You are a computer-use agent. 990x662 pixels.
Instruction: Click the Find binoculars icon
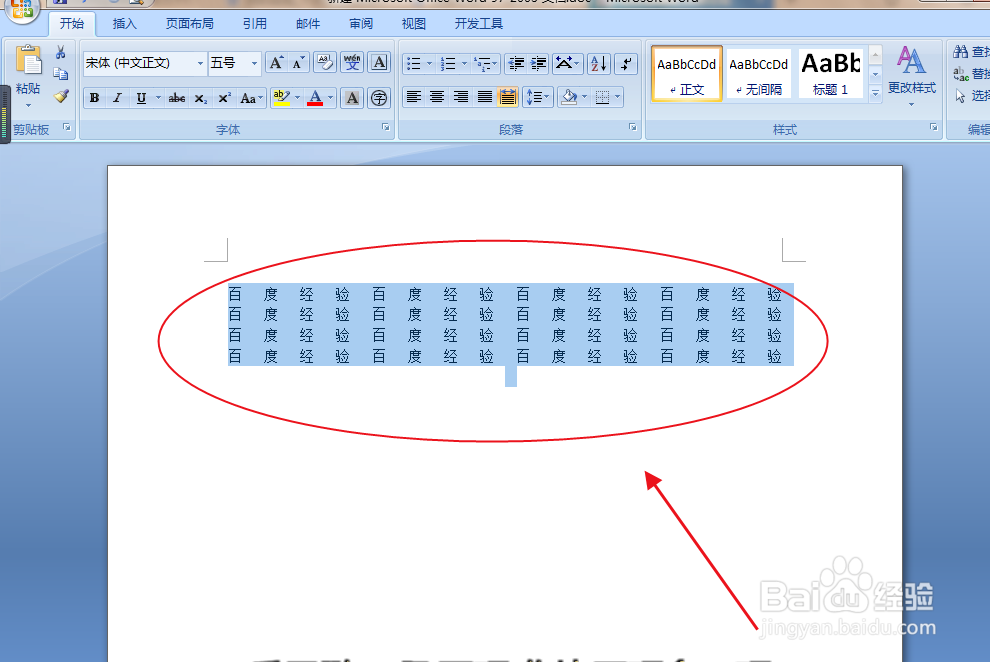point(960,52)
